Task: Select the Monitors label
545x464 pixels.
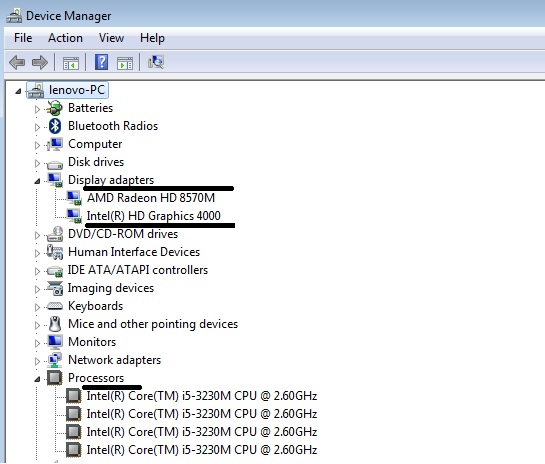Action: click(x=92, y=342)
